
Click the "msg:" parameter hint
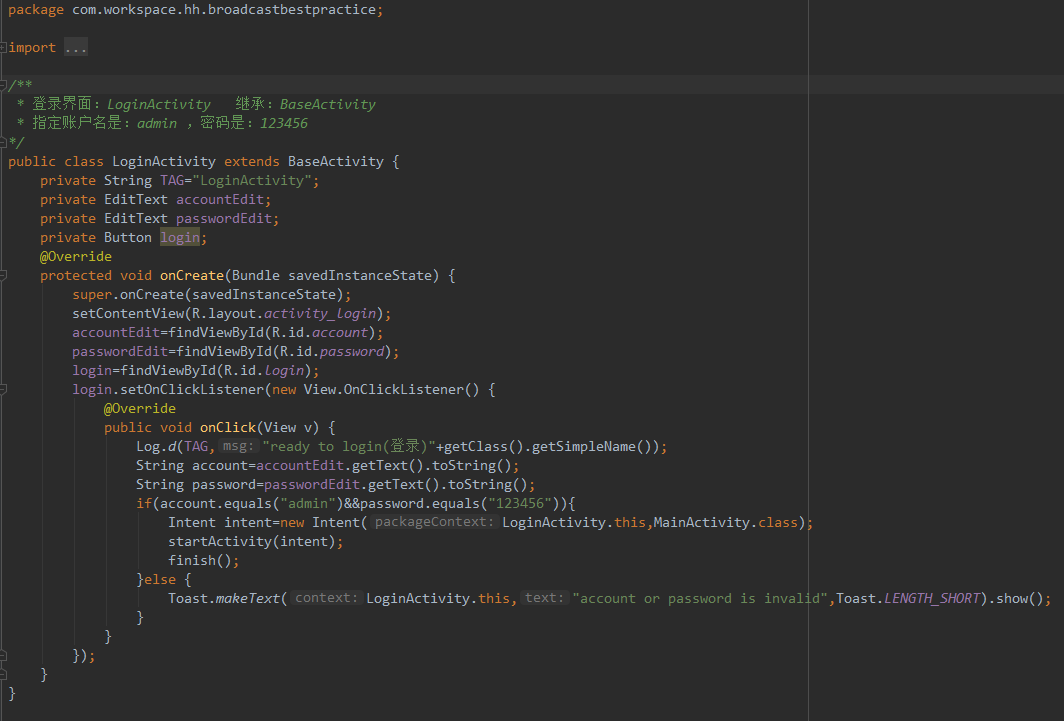point(238,446)
